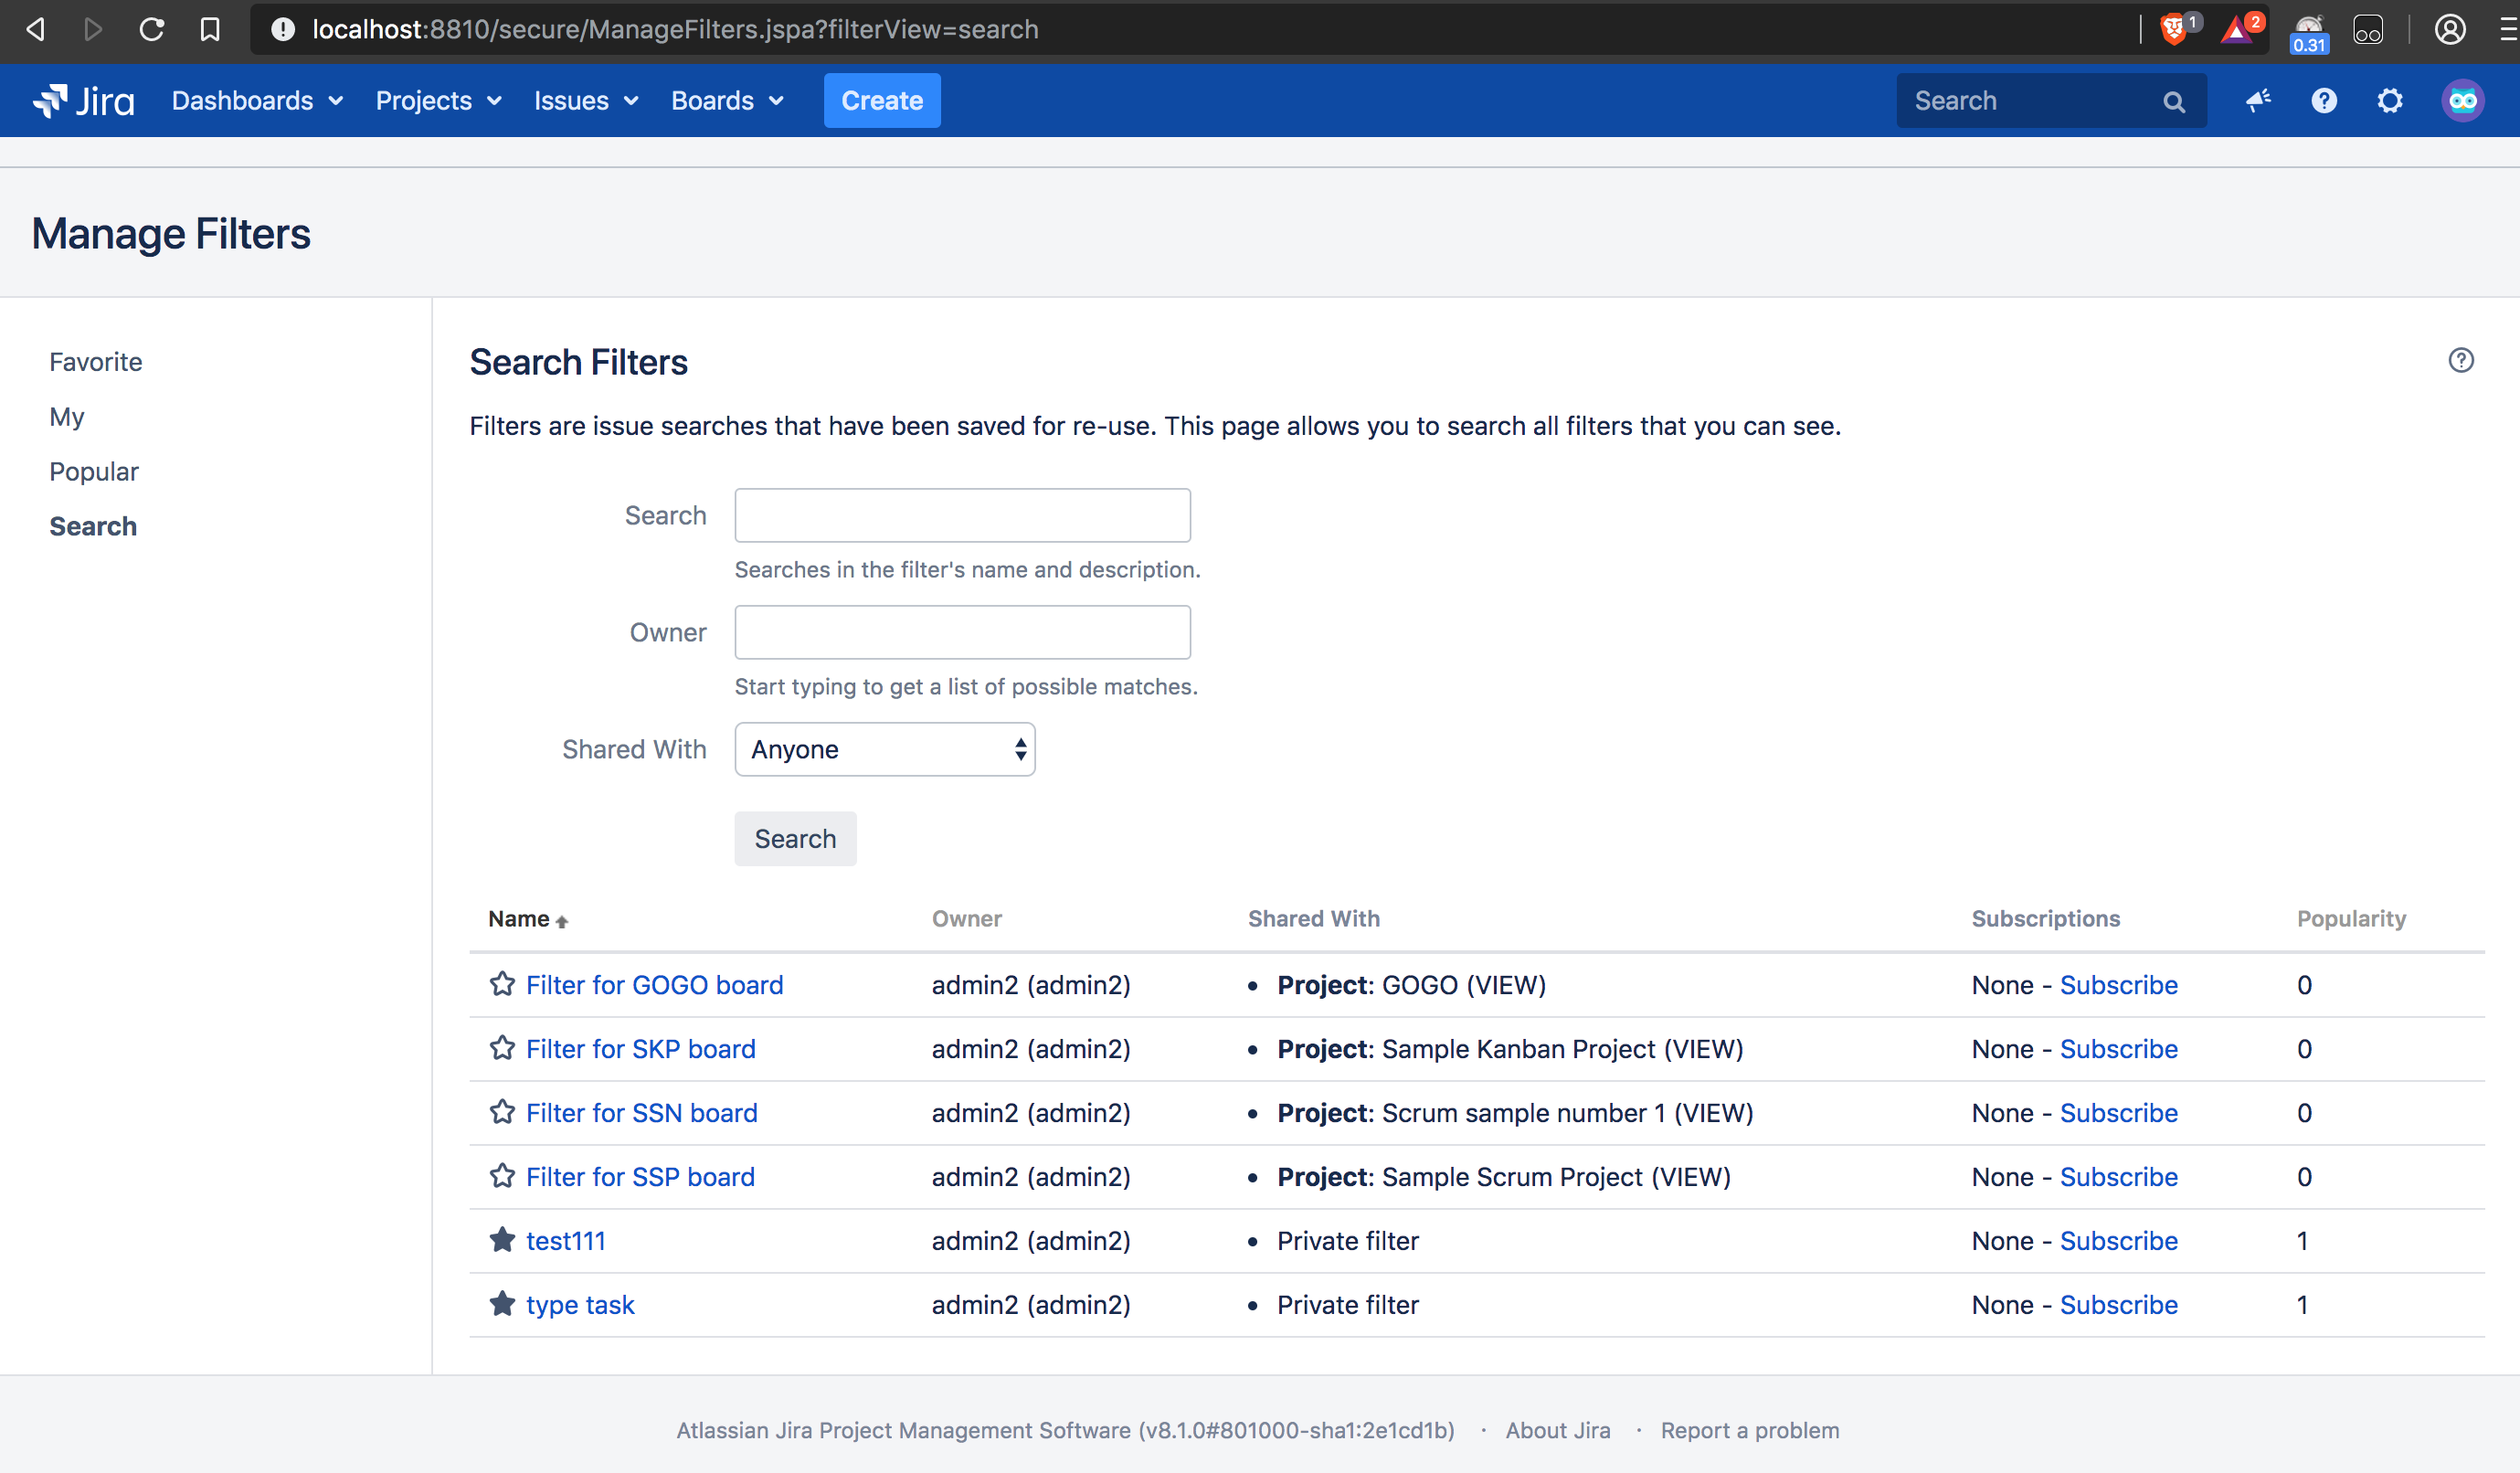
Task: Expand the Boards menu
Action: pyautogui.click(x=727, y=101)
